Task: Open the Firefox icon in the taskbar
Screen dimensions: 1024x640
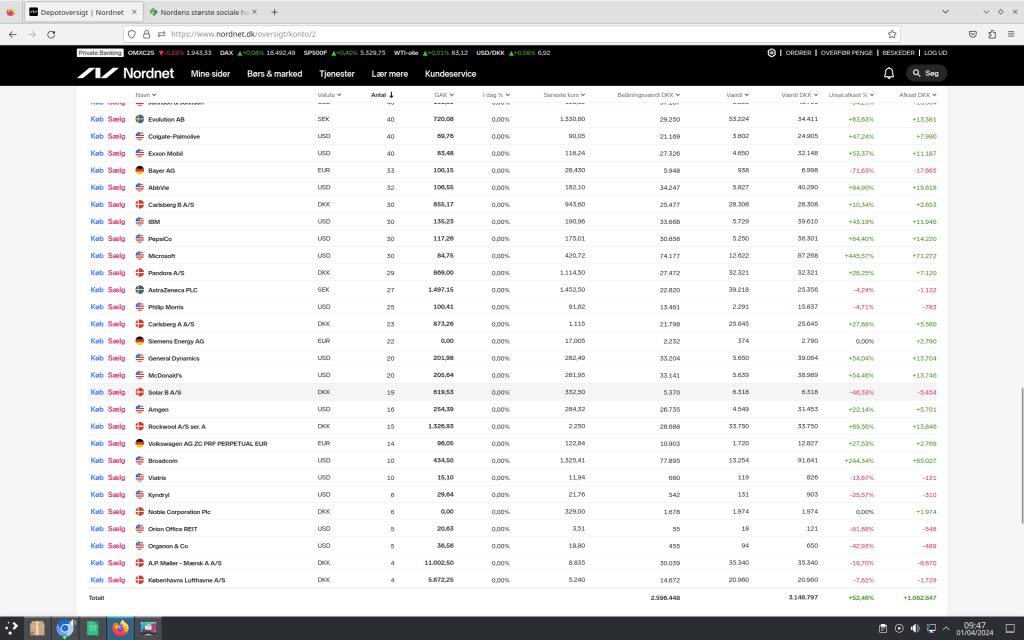Action: (x=120, y=628)
